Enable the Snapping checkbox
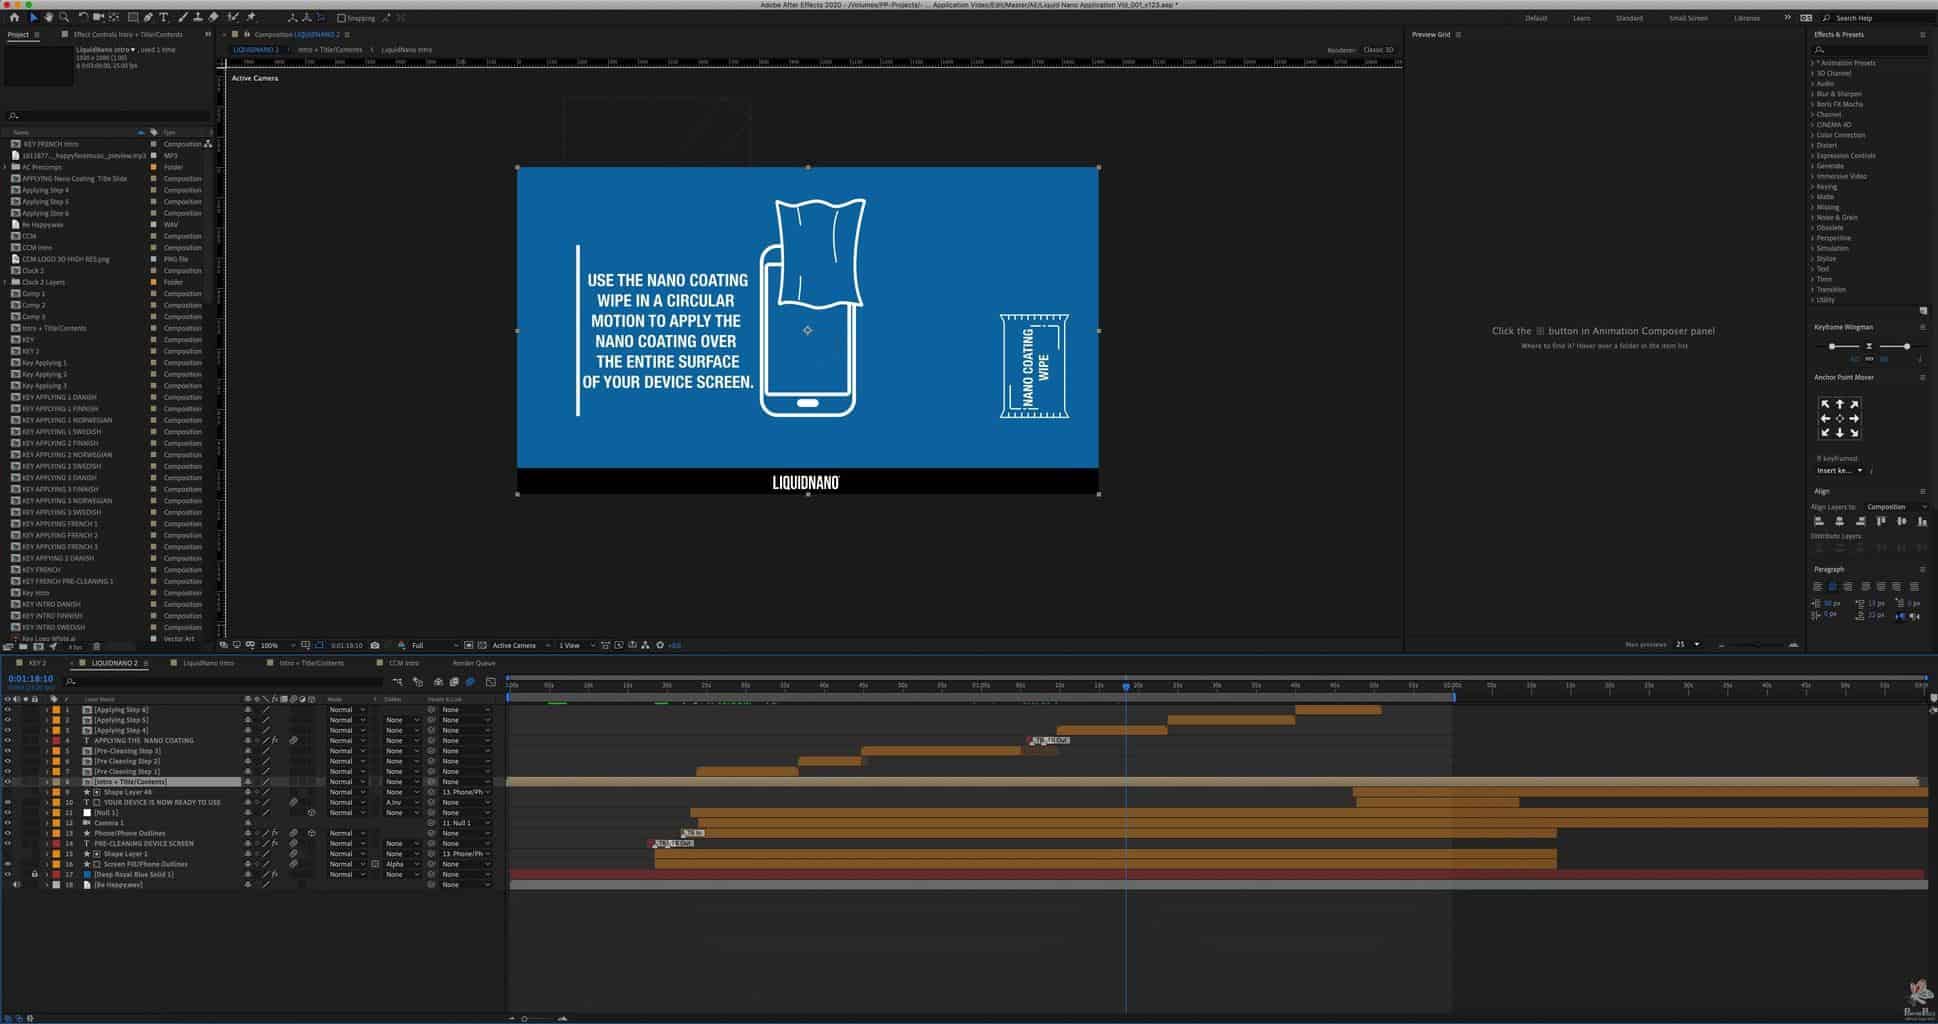This screenshot has width=1938, height=1024. [x=341, y=18]
